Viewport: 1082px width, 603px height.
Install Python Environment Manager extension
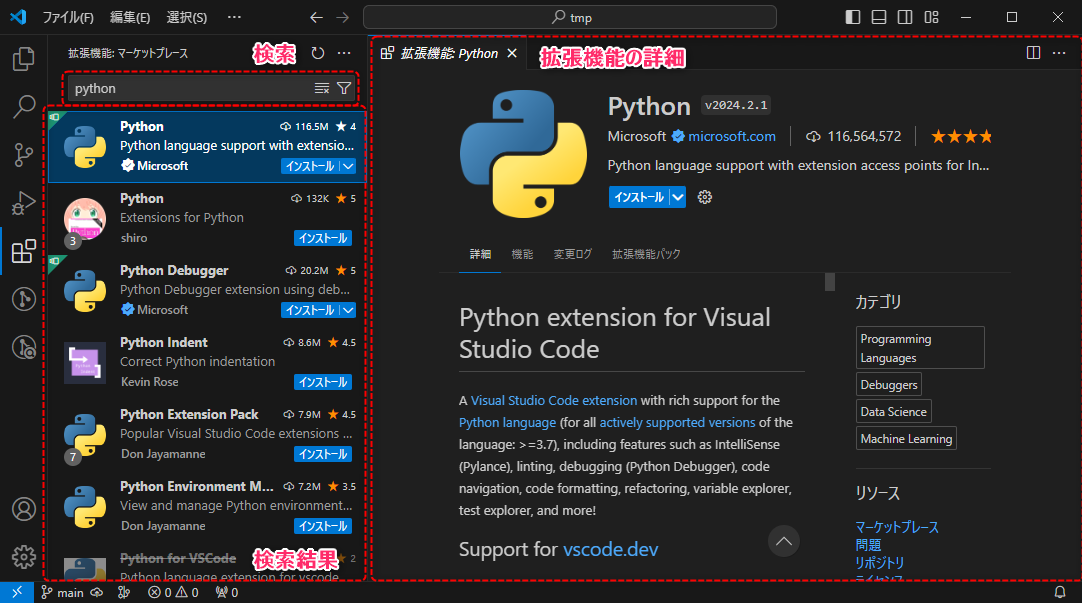(x=323, y=526)
